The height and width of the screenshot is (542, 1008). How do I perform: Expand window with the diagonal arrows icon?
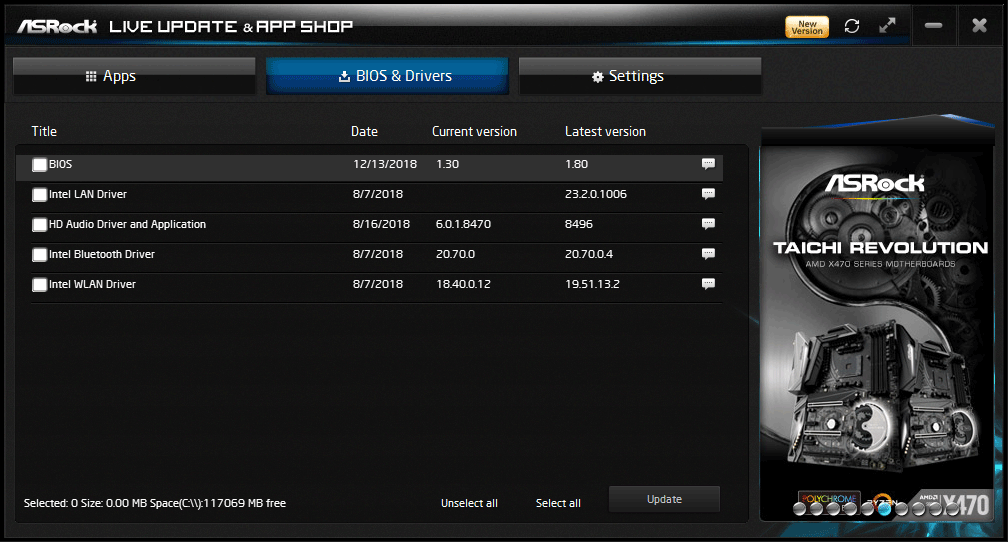(x=887, y=26)
